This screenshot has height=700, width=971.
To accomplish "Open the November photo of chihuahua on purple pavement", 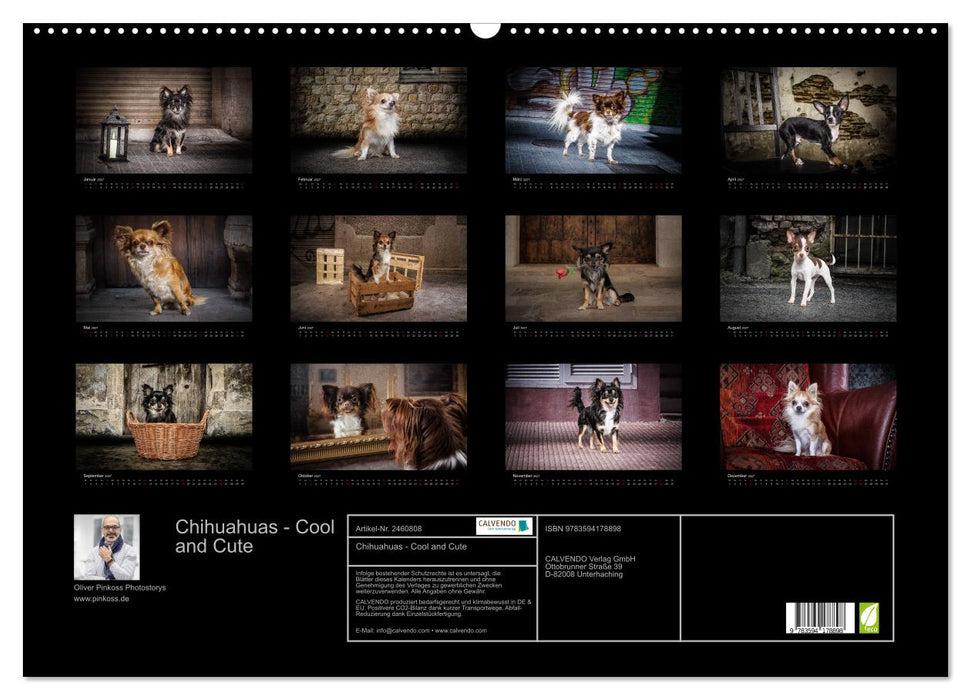I will click(593, 416).
